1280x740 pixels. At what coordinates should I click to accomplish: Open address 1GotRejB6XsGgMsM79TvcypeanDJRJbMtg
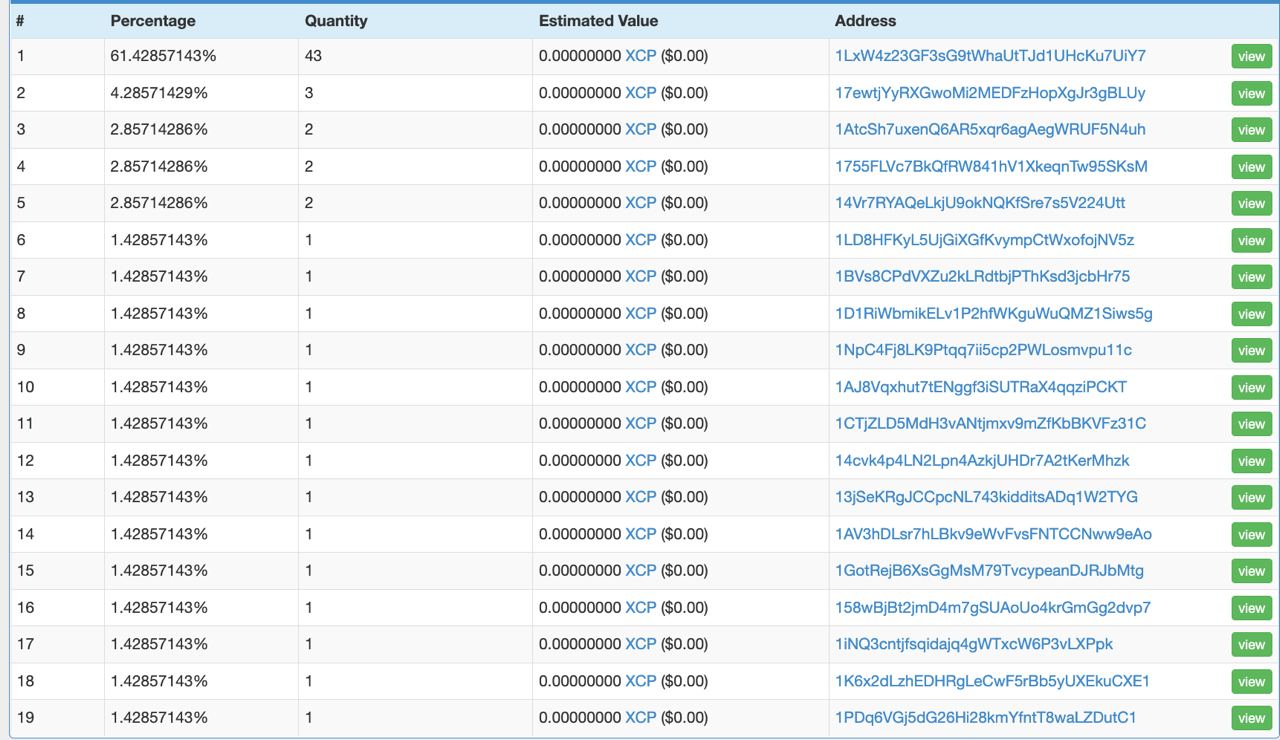tap(989, 570)
